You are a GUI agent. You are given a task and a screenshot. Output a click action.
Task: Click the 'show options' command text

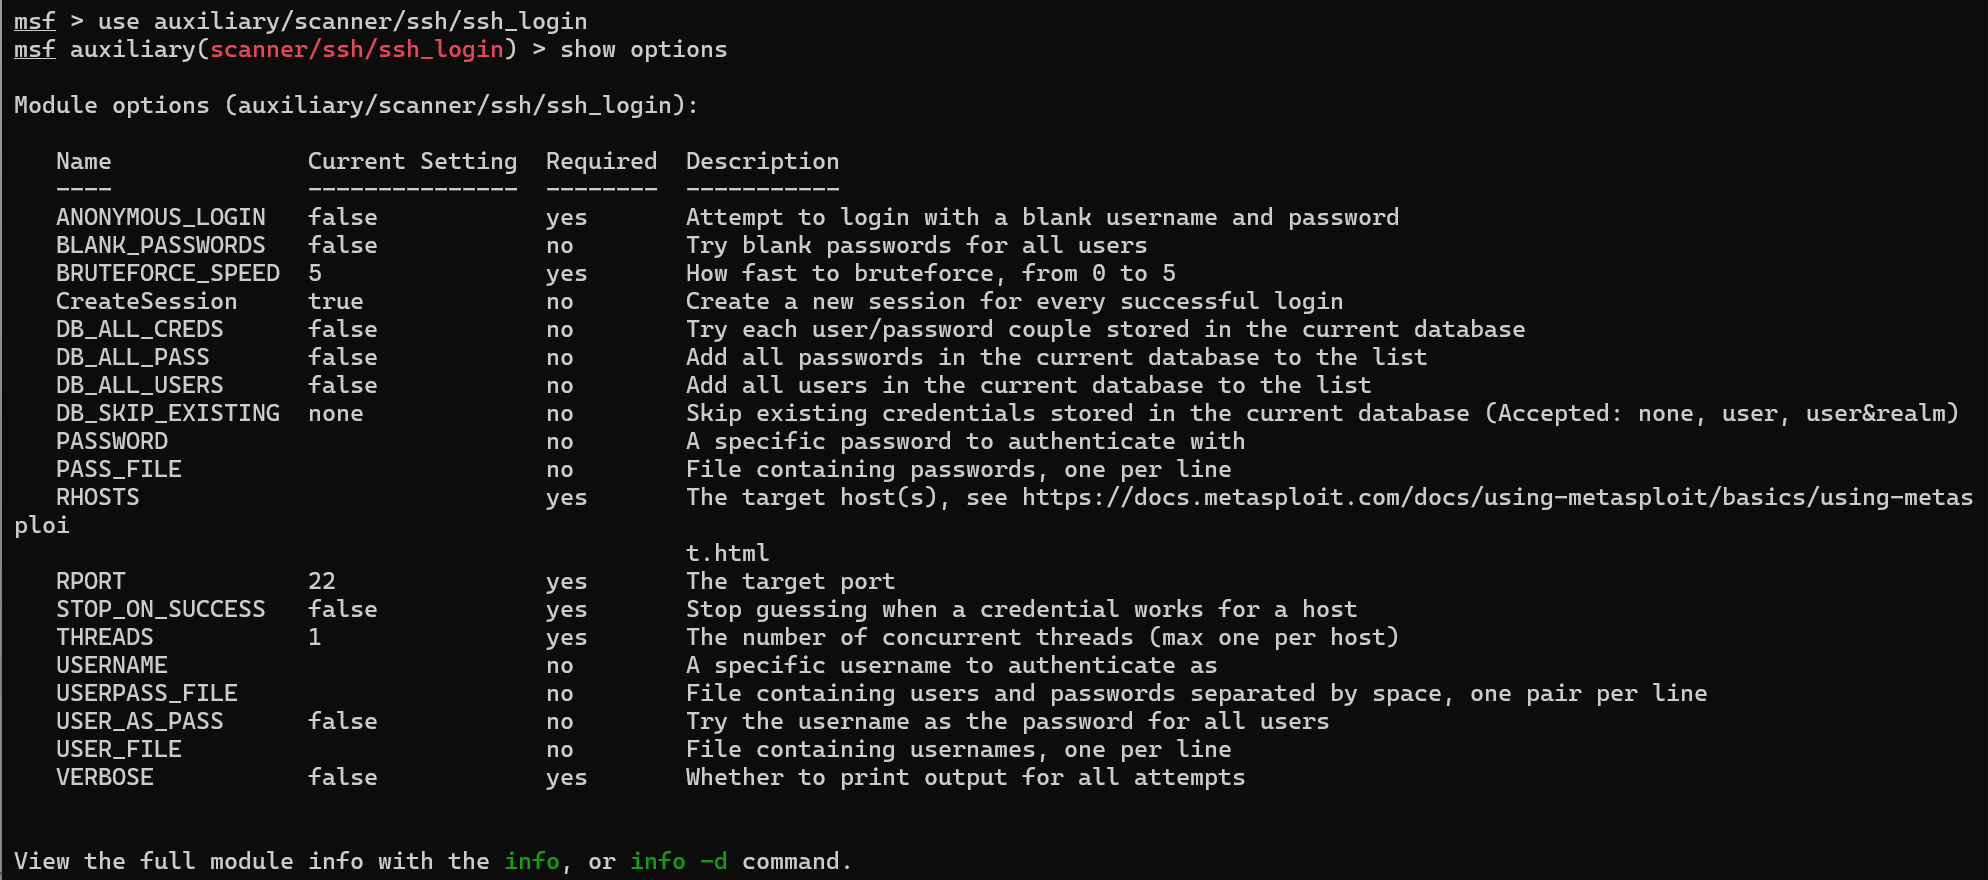coord(643,49)
